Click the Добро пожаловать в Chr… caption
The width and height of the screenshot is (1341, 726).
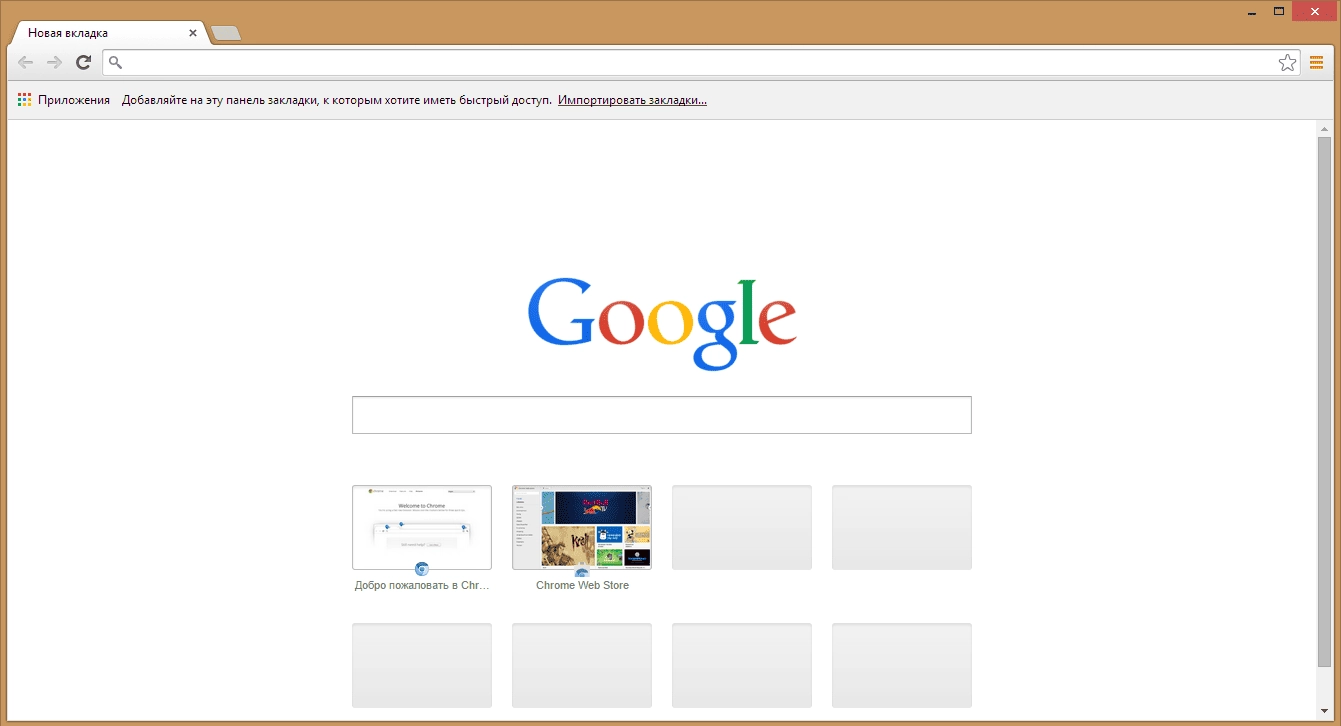click(422, 585)
